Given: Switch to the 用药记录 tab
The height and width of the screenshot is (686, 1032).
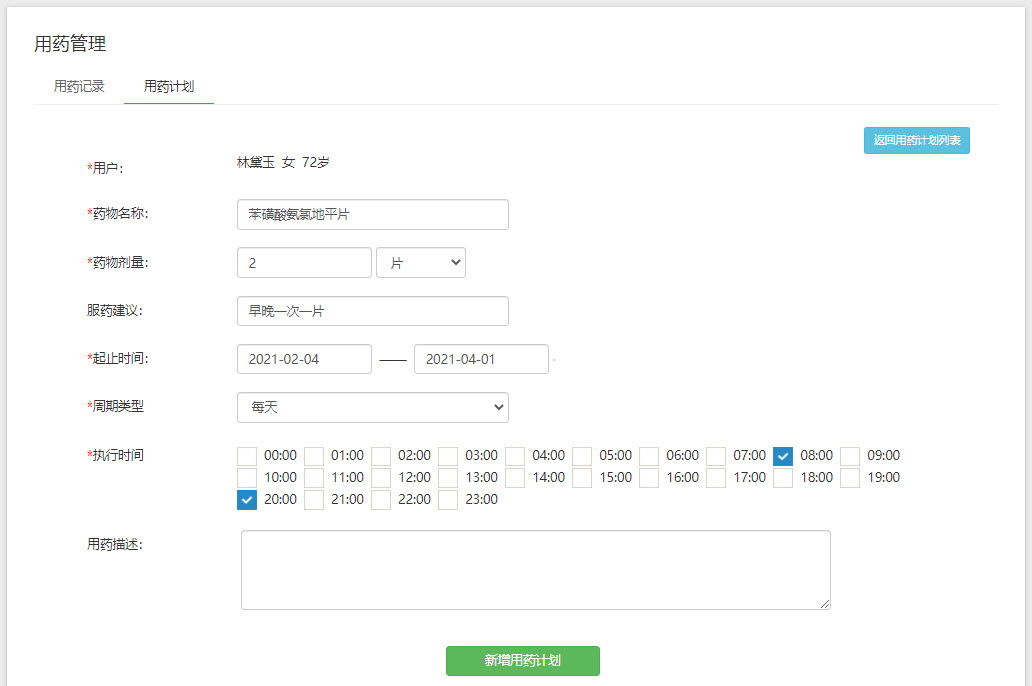Looking at the screenshot, I should coord(77,86).
